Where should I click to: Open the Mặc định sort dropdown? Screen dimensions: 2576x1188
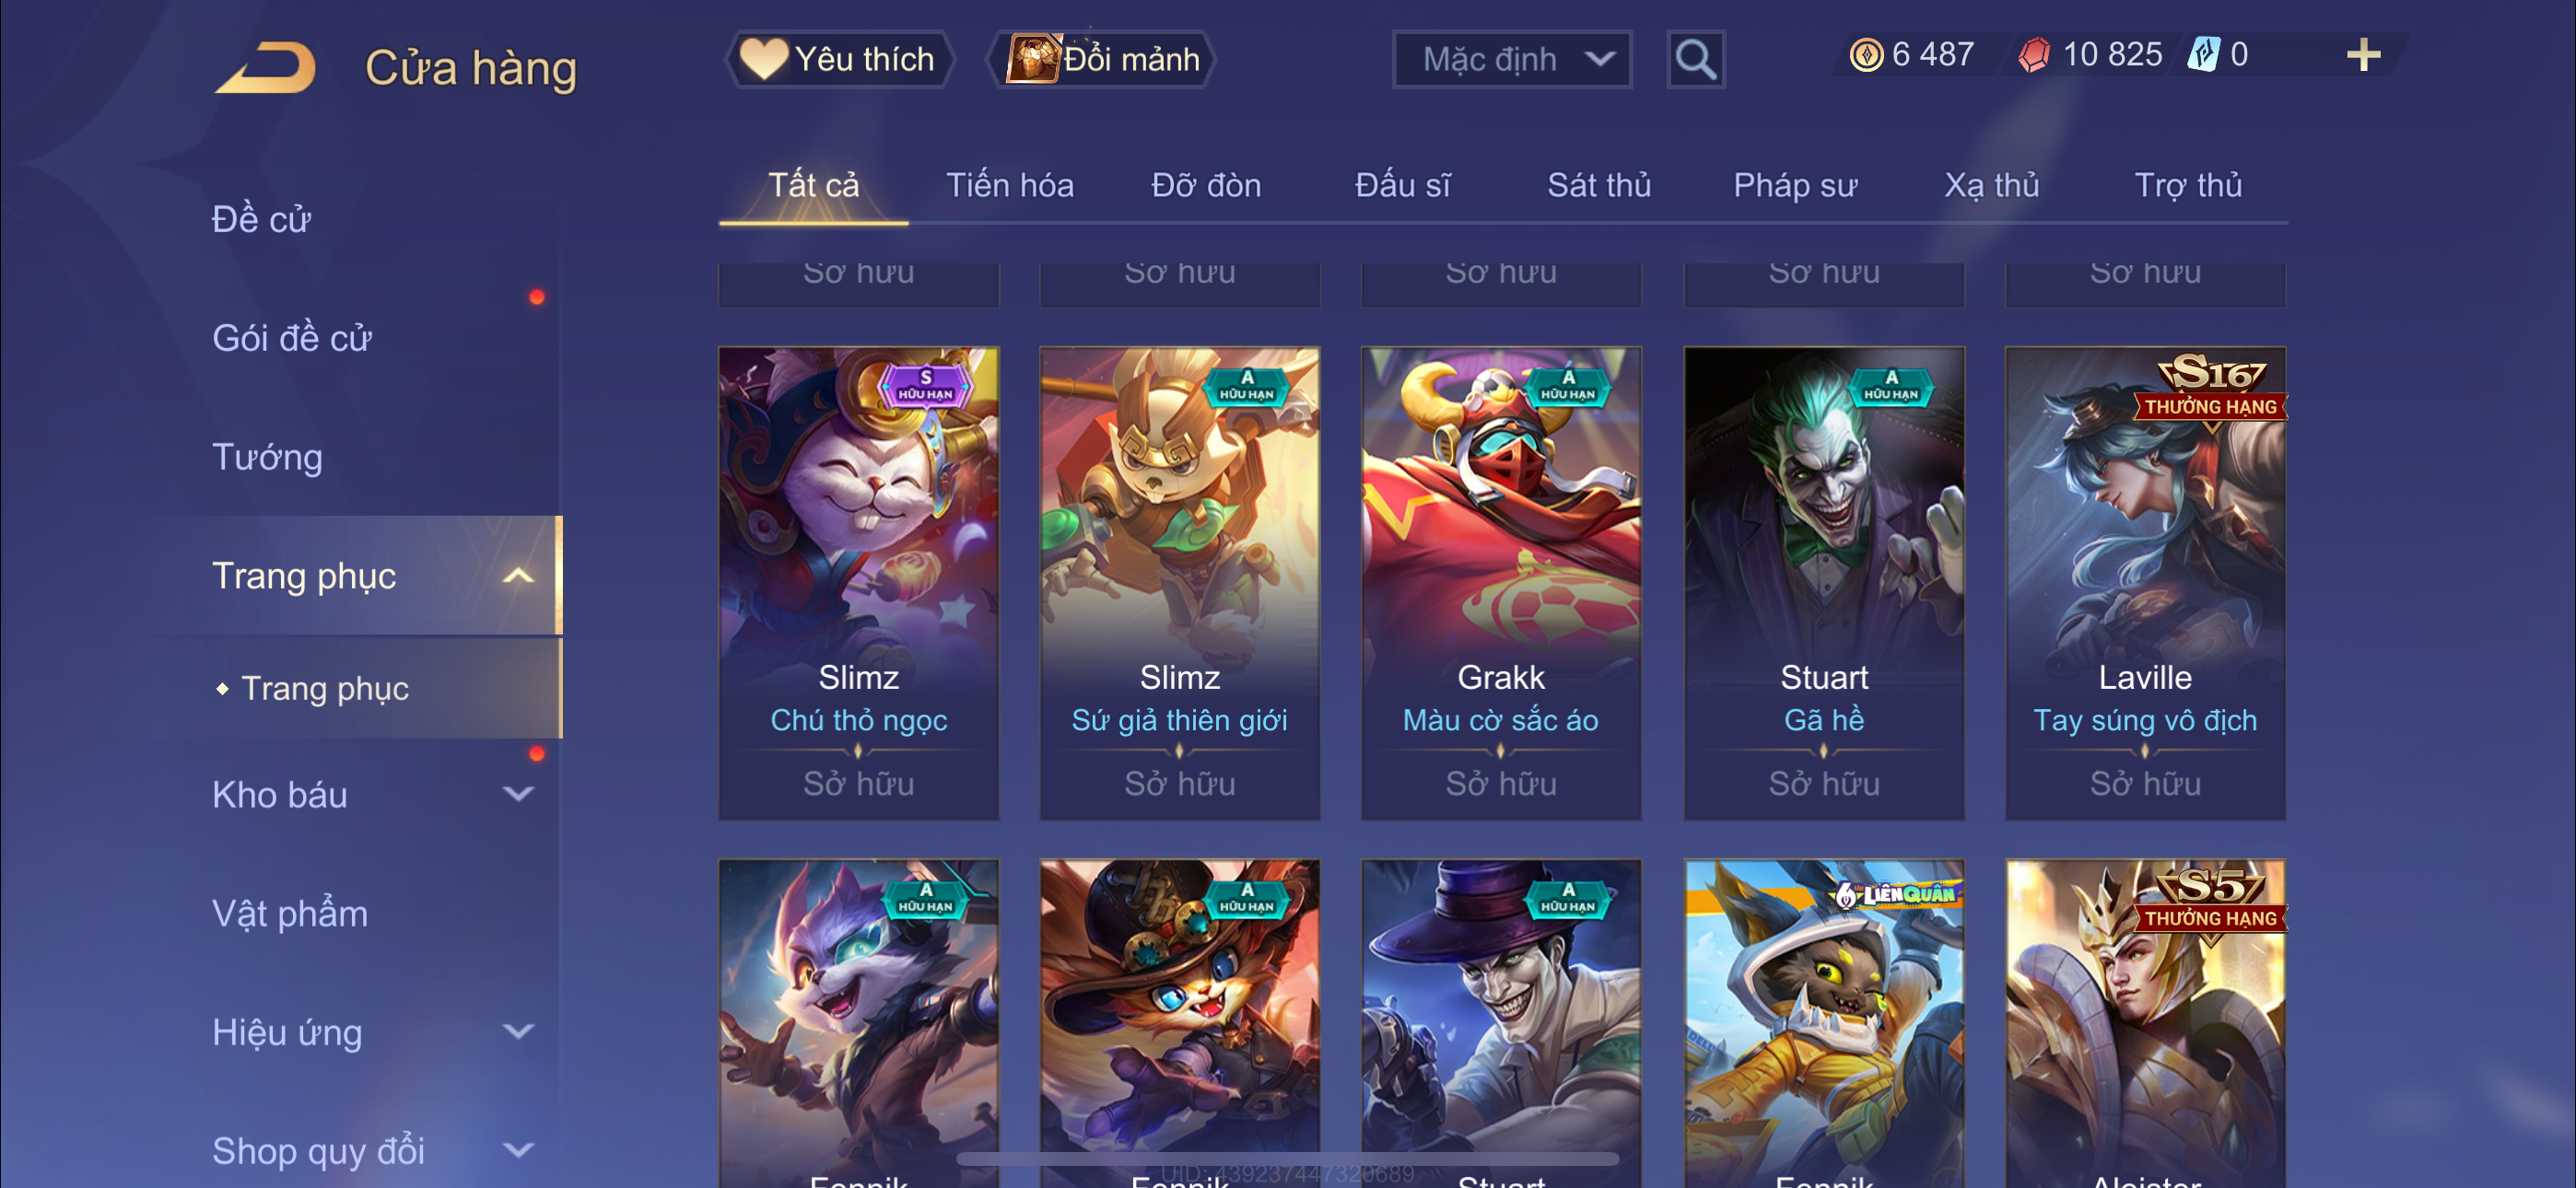[1512, 60]
